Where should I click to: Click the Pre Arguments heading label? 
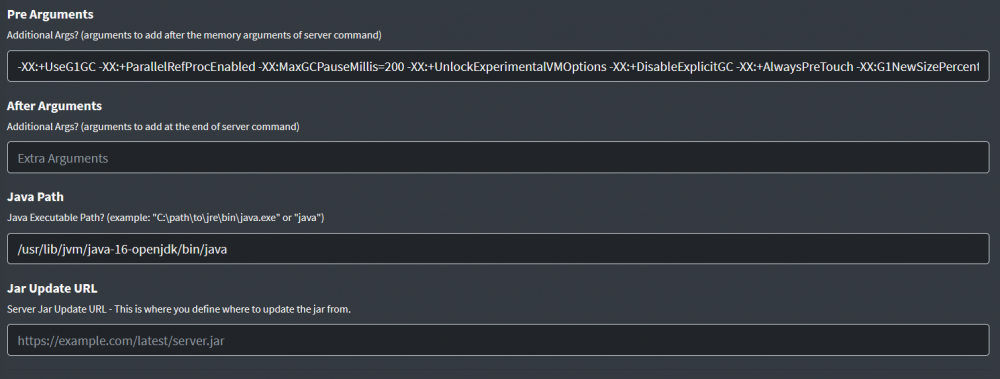[50, 14]
